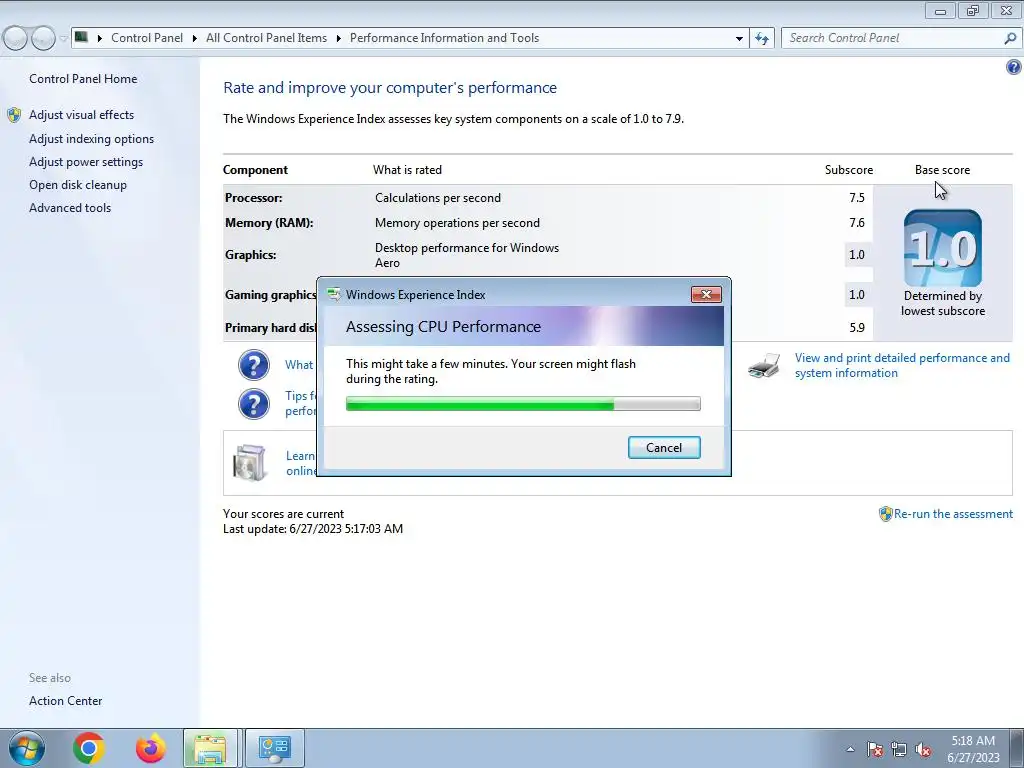Click the 'Subscore' column header

848,170
